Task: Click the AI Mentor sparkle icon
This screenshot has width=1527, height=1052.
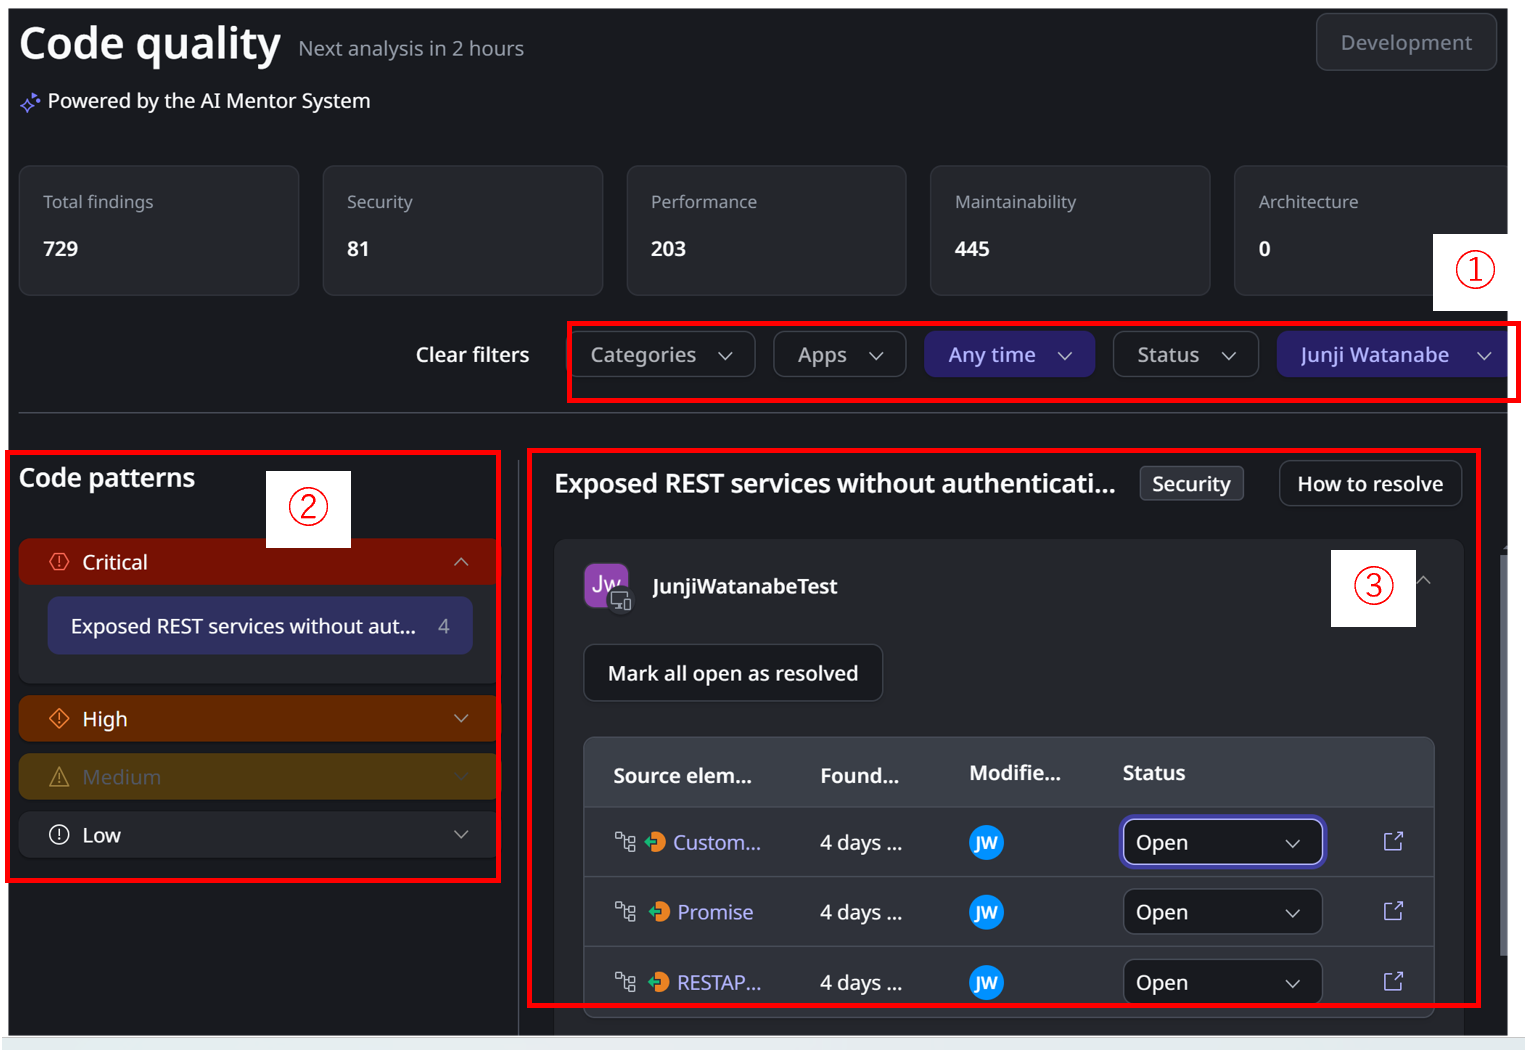Action: click(30, 100)
